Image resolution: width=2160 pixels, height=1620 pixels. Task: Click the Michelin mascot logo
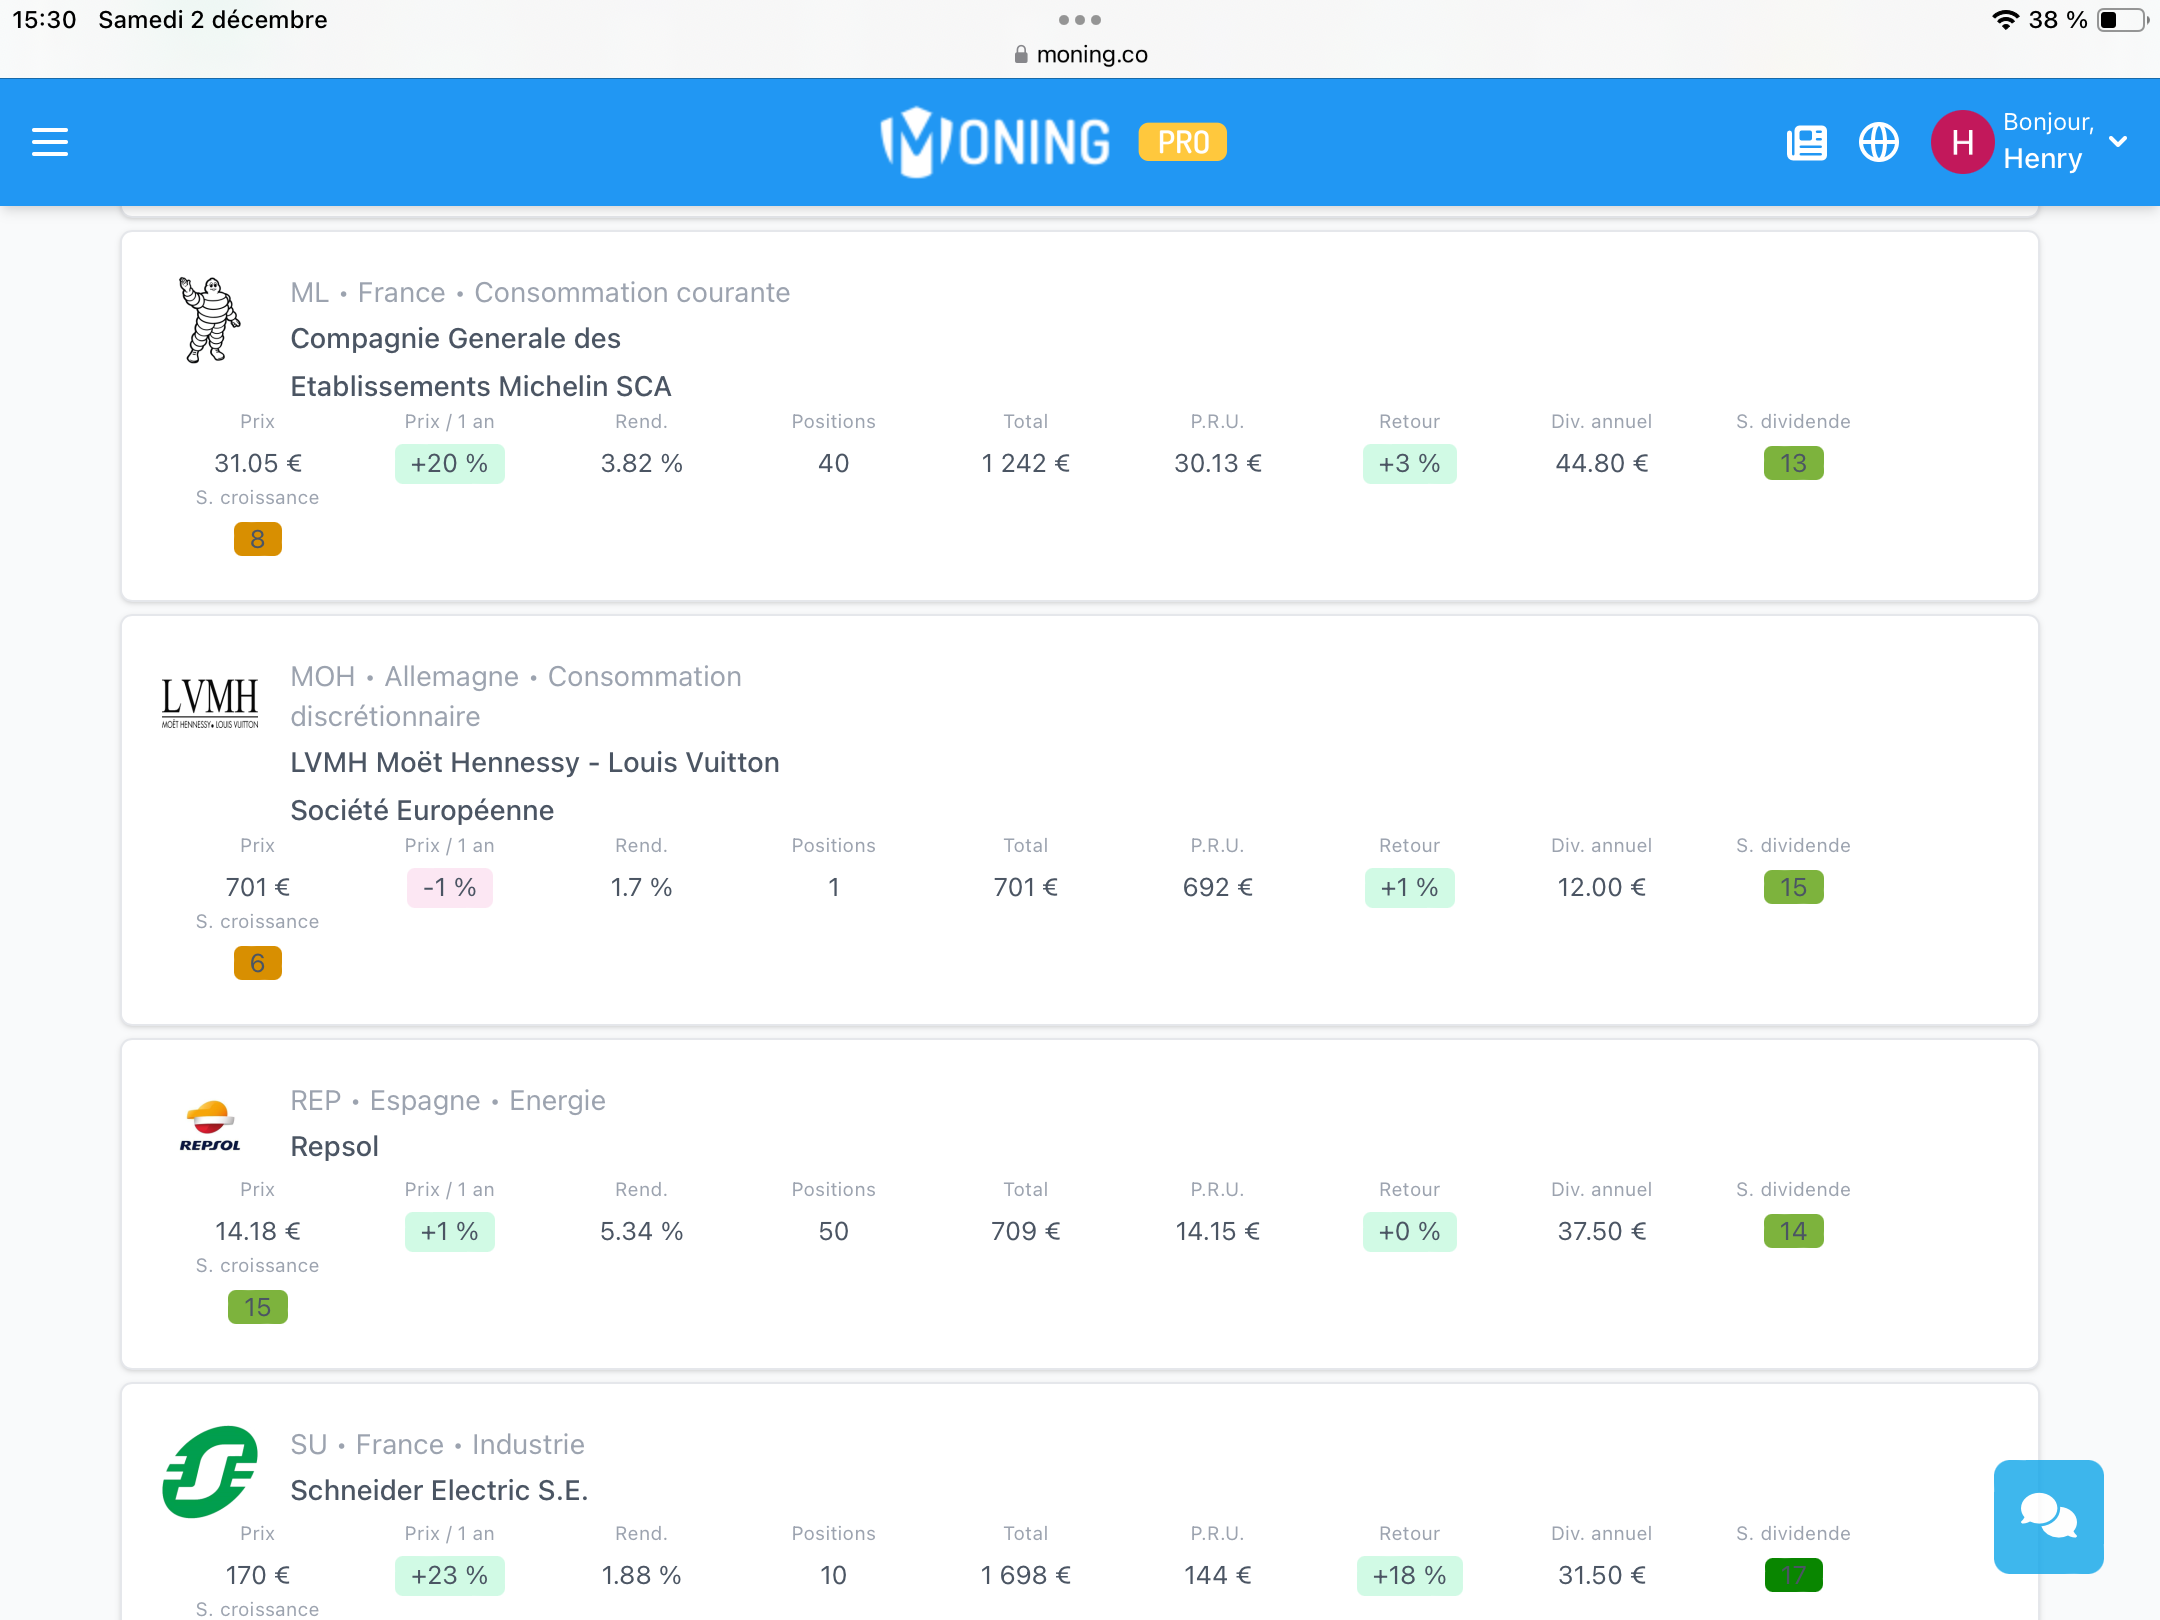(210, 320)
